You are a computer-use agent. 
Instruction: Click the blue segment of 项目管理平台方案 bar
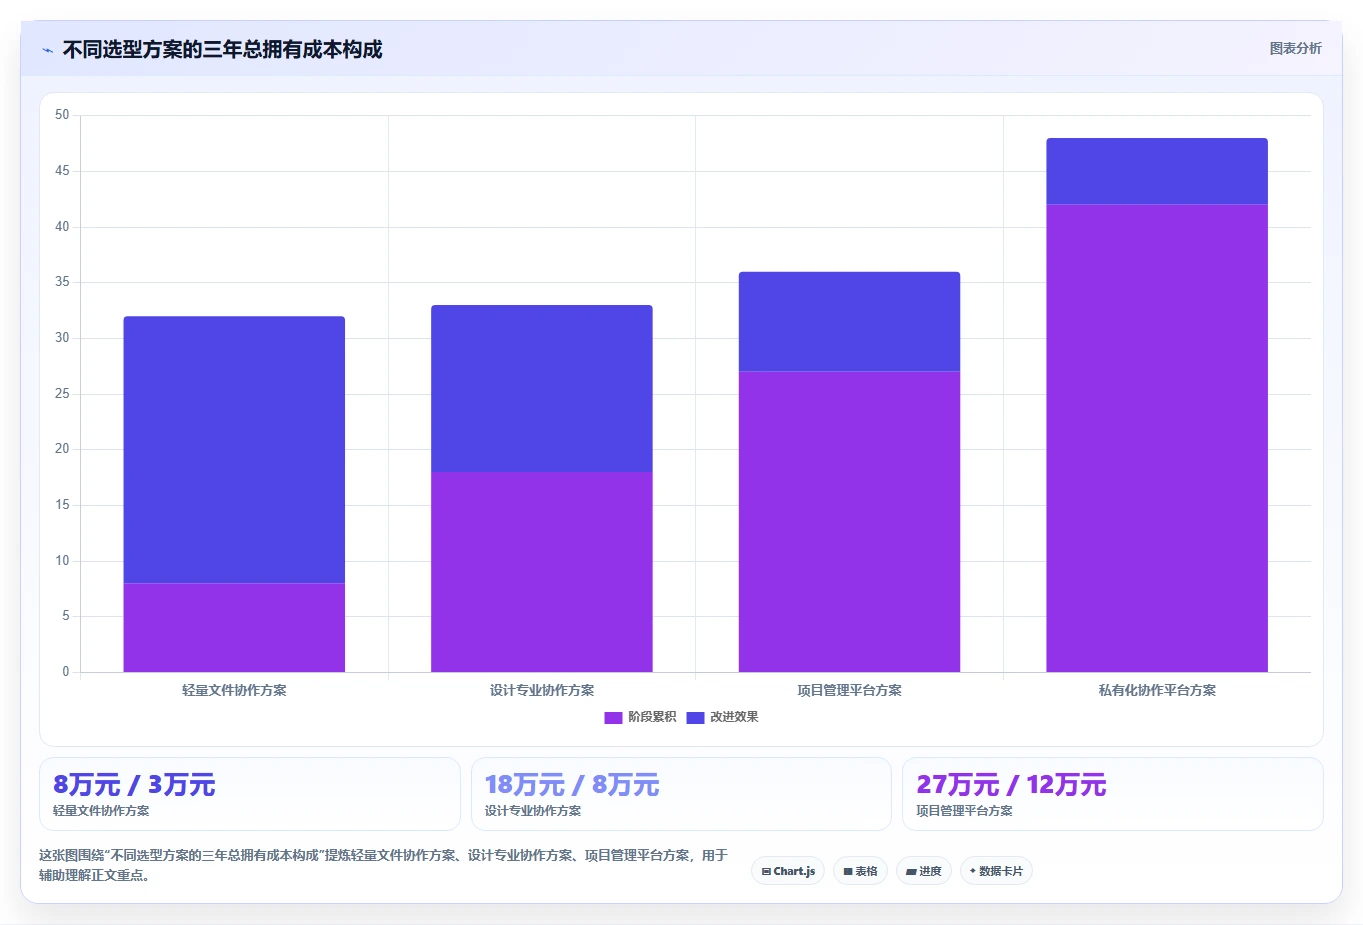click(849, 321)
